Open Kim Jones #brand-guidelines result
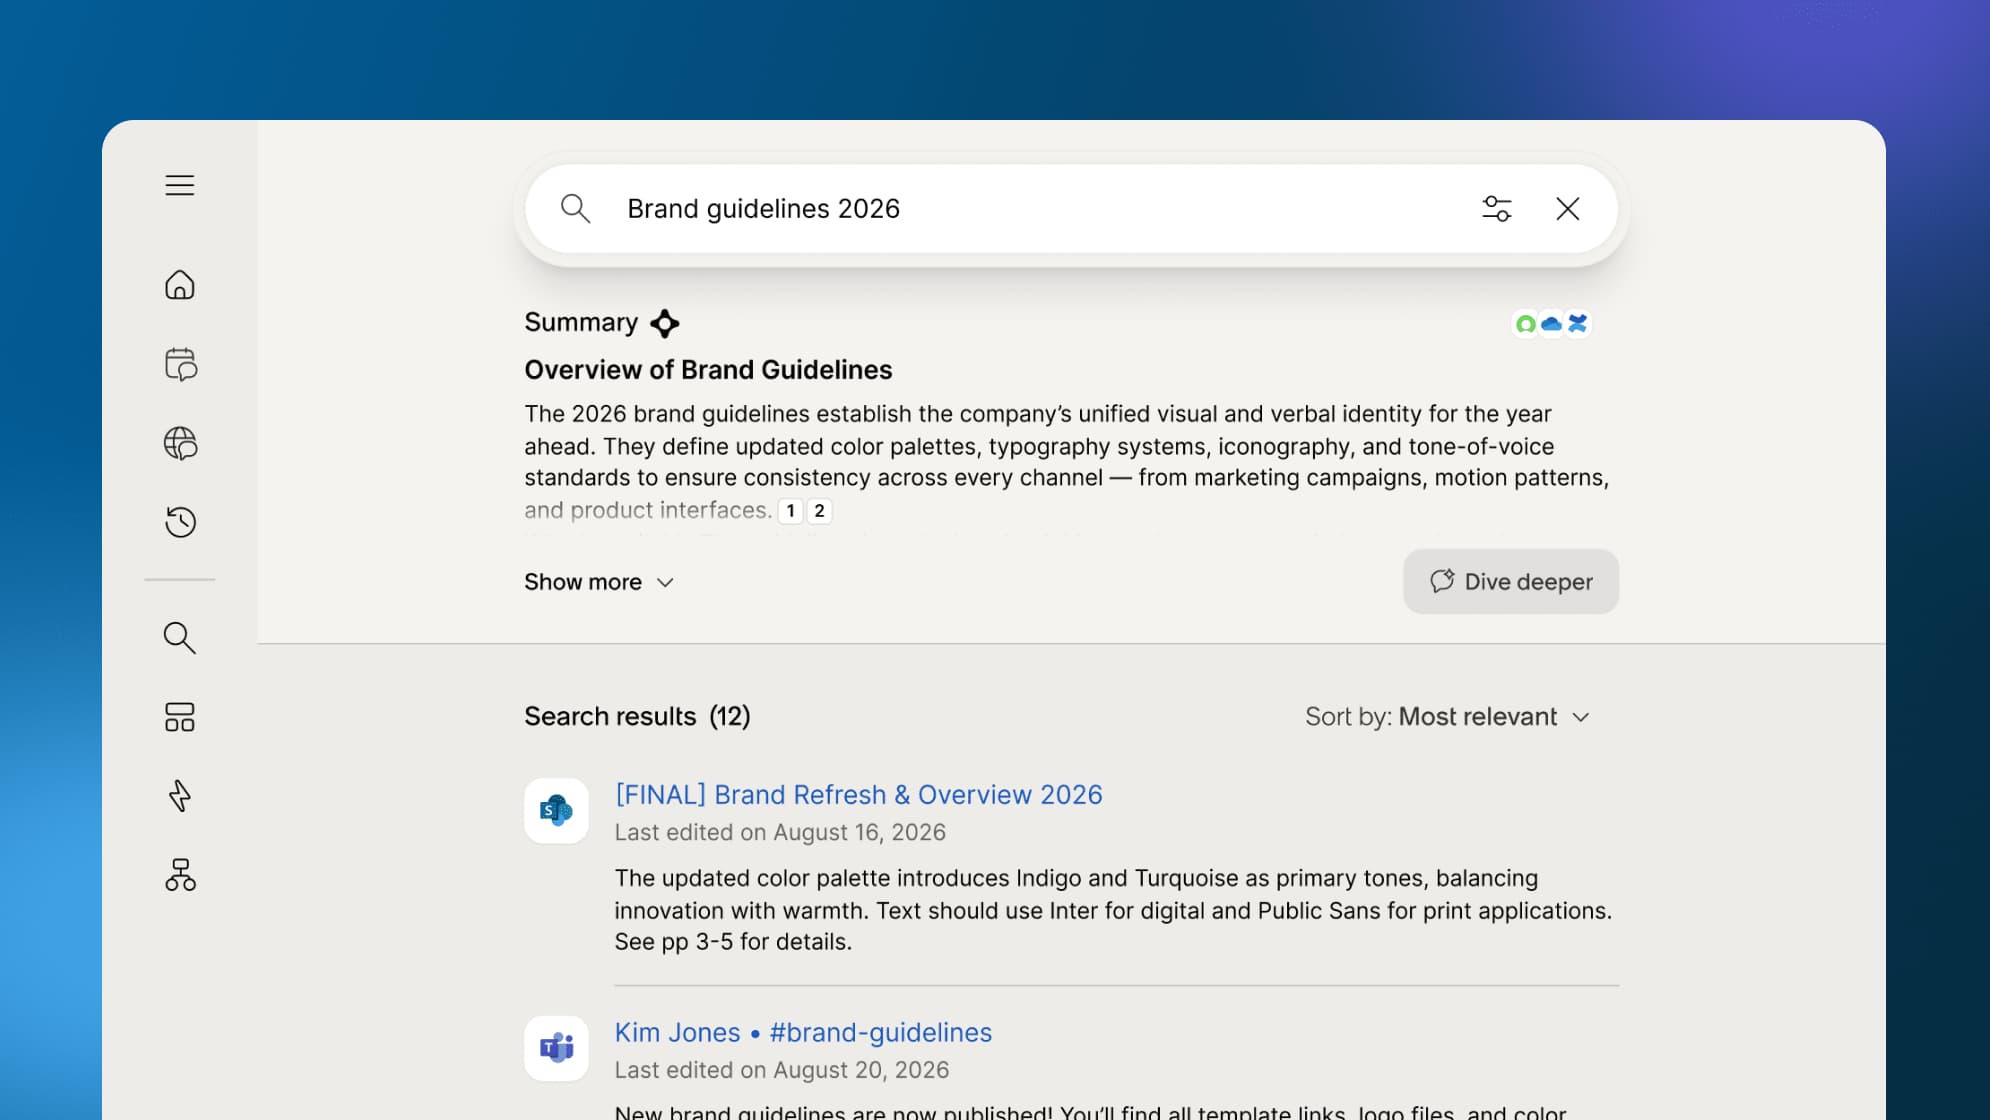The image size is (1990, 1120). [x=803, y=1032]
